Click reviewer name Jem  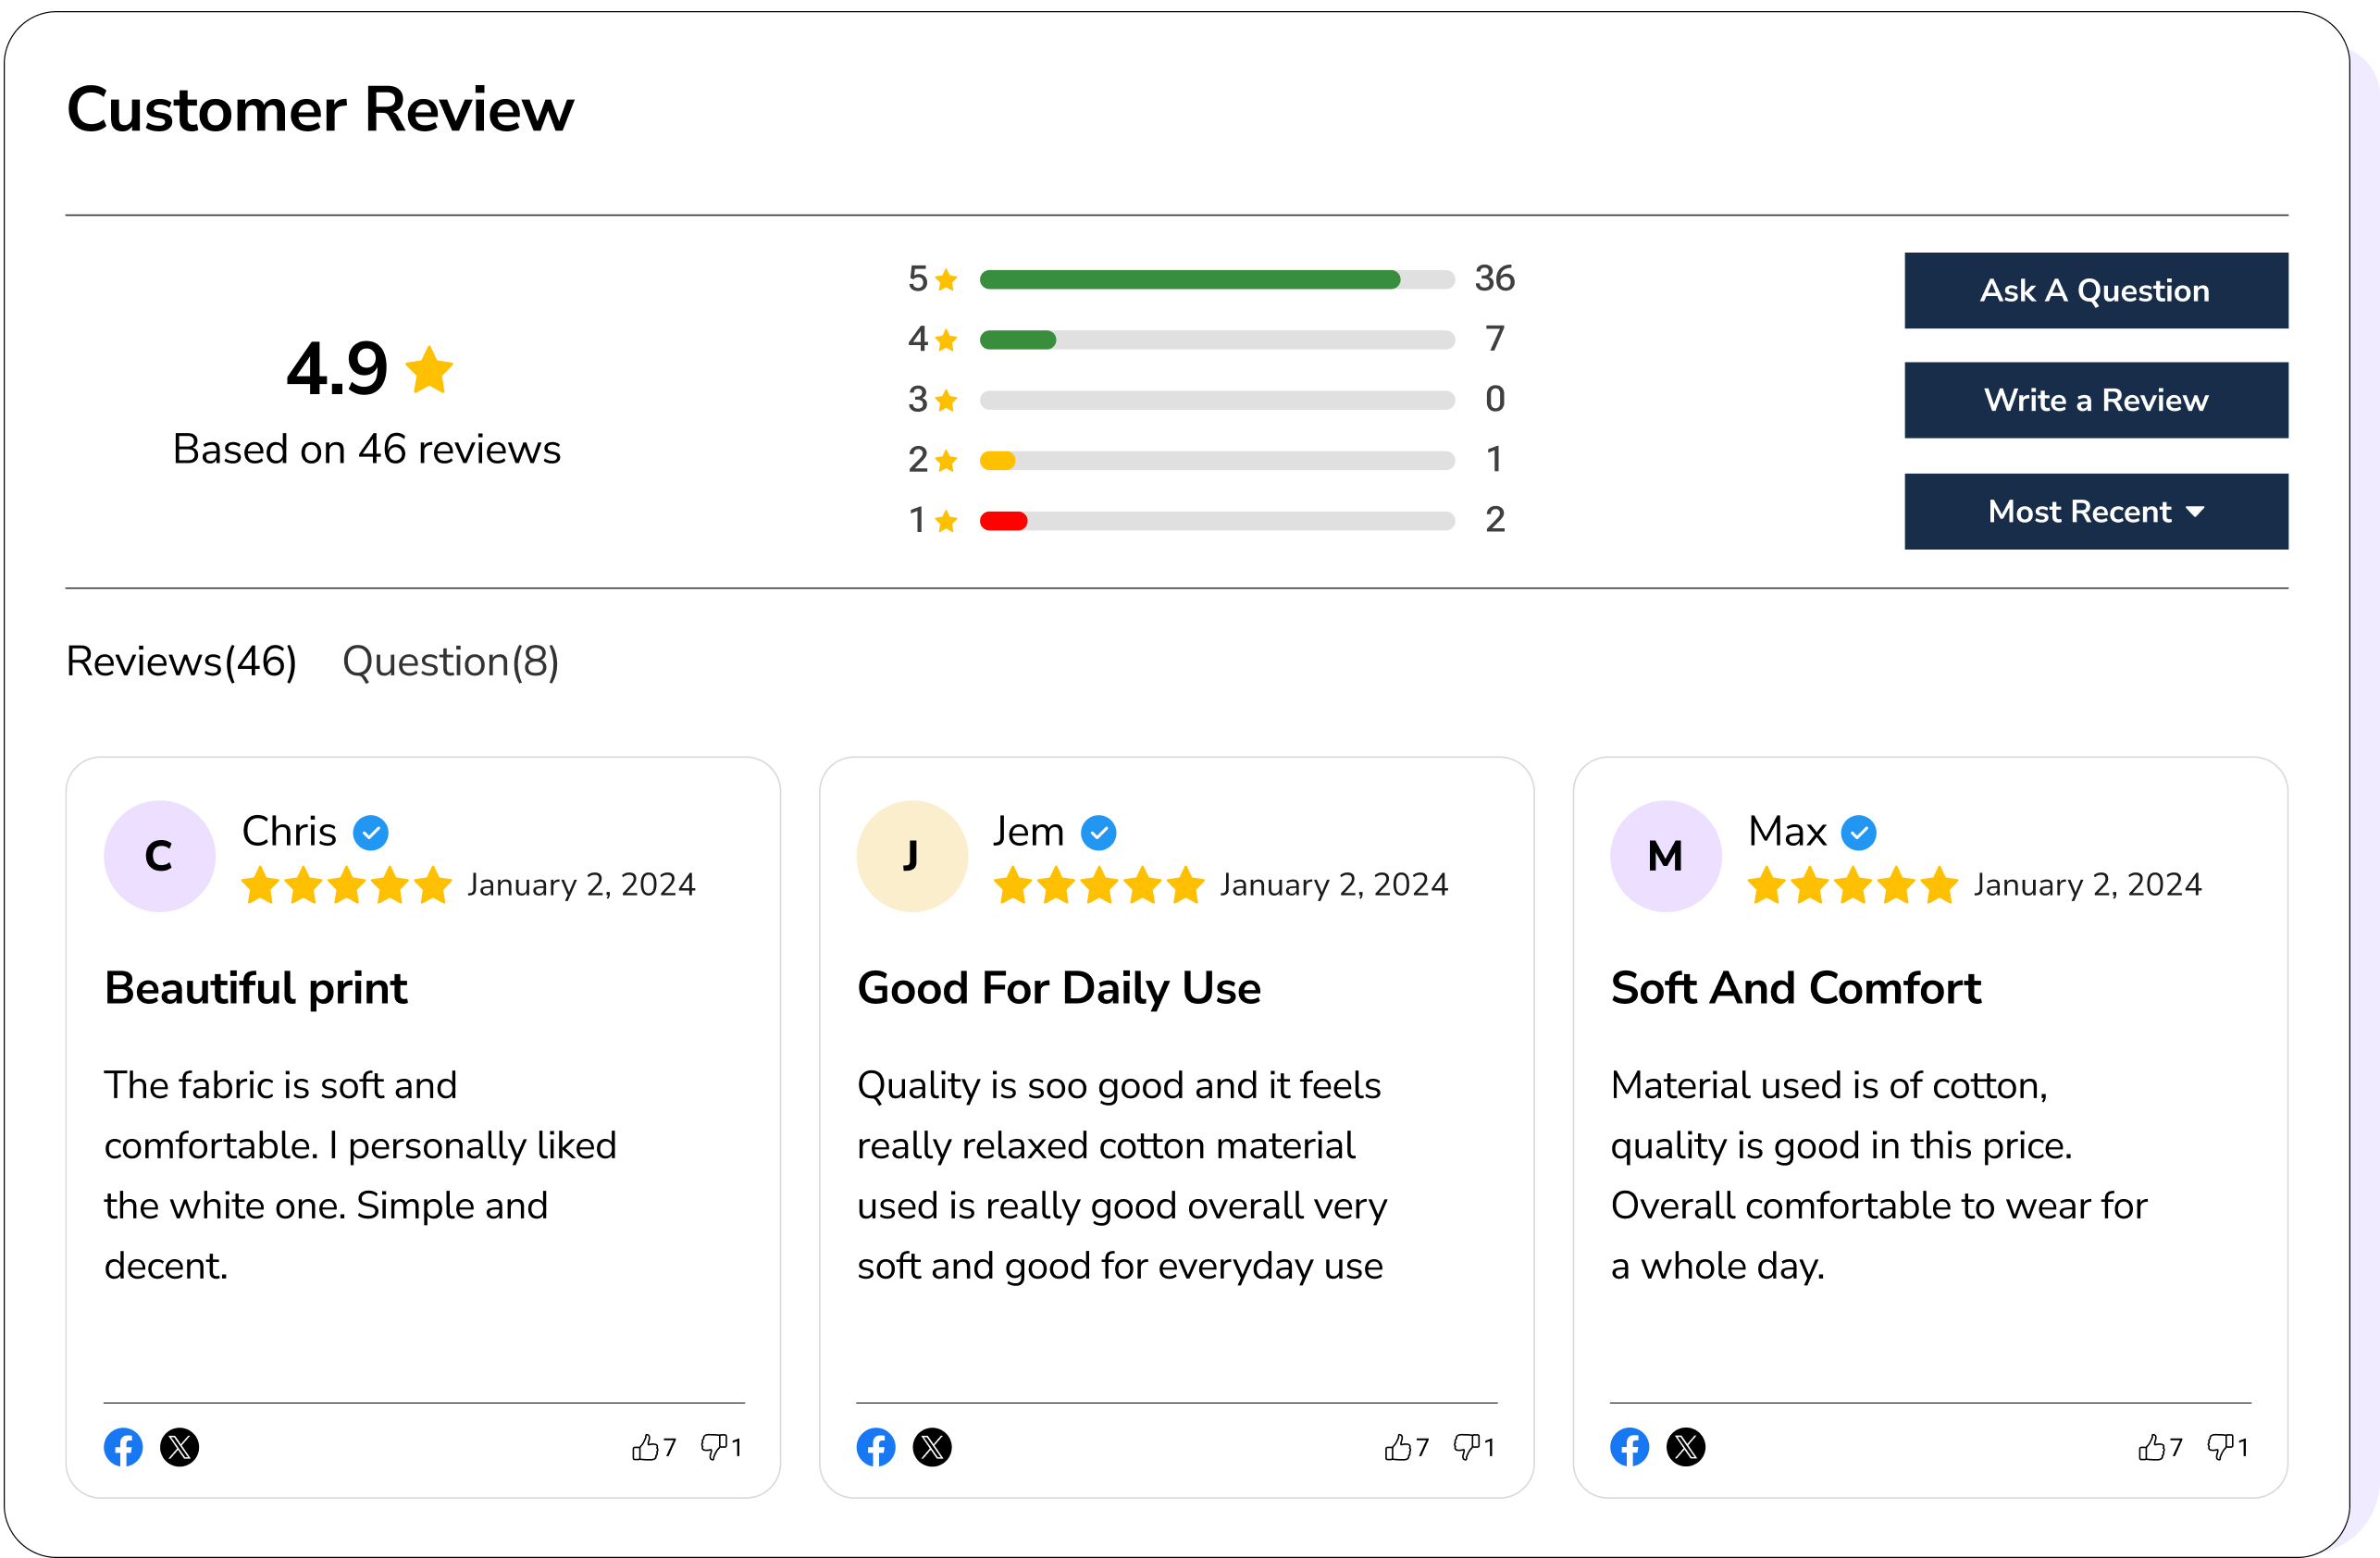coord(1028,832)
